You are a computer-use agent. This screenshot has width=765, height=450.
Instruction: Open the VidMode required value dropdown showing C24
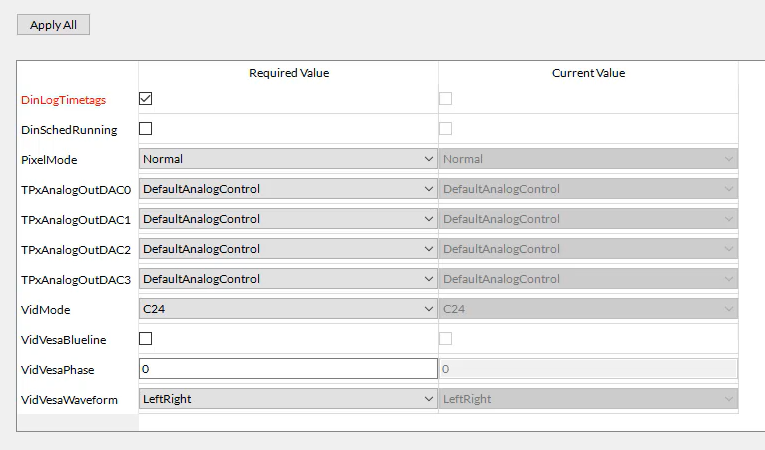pyautogui.click(x=287, y=309)
